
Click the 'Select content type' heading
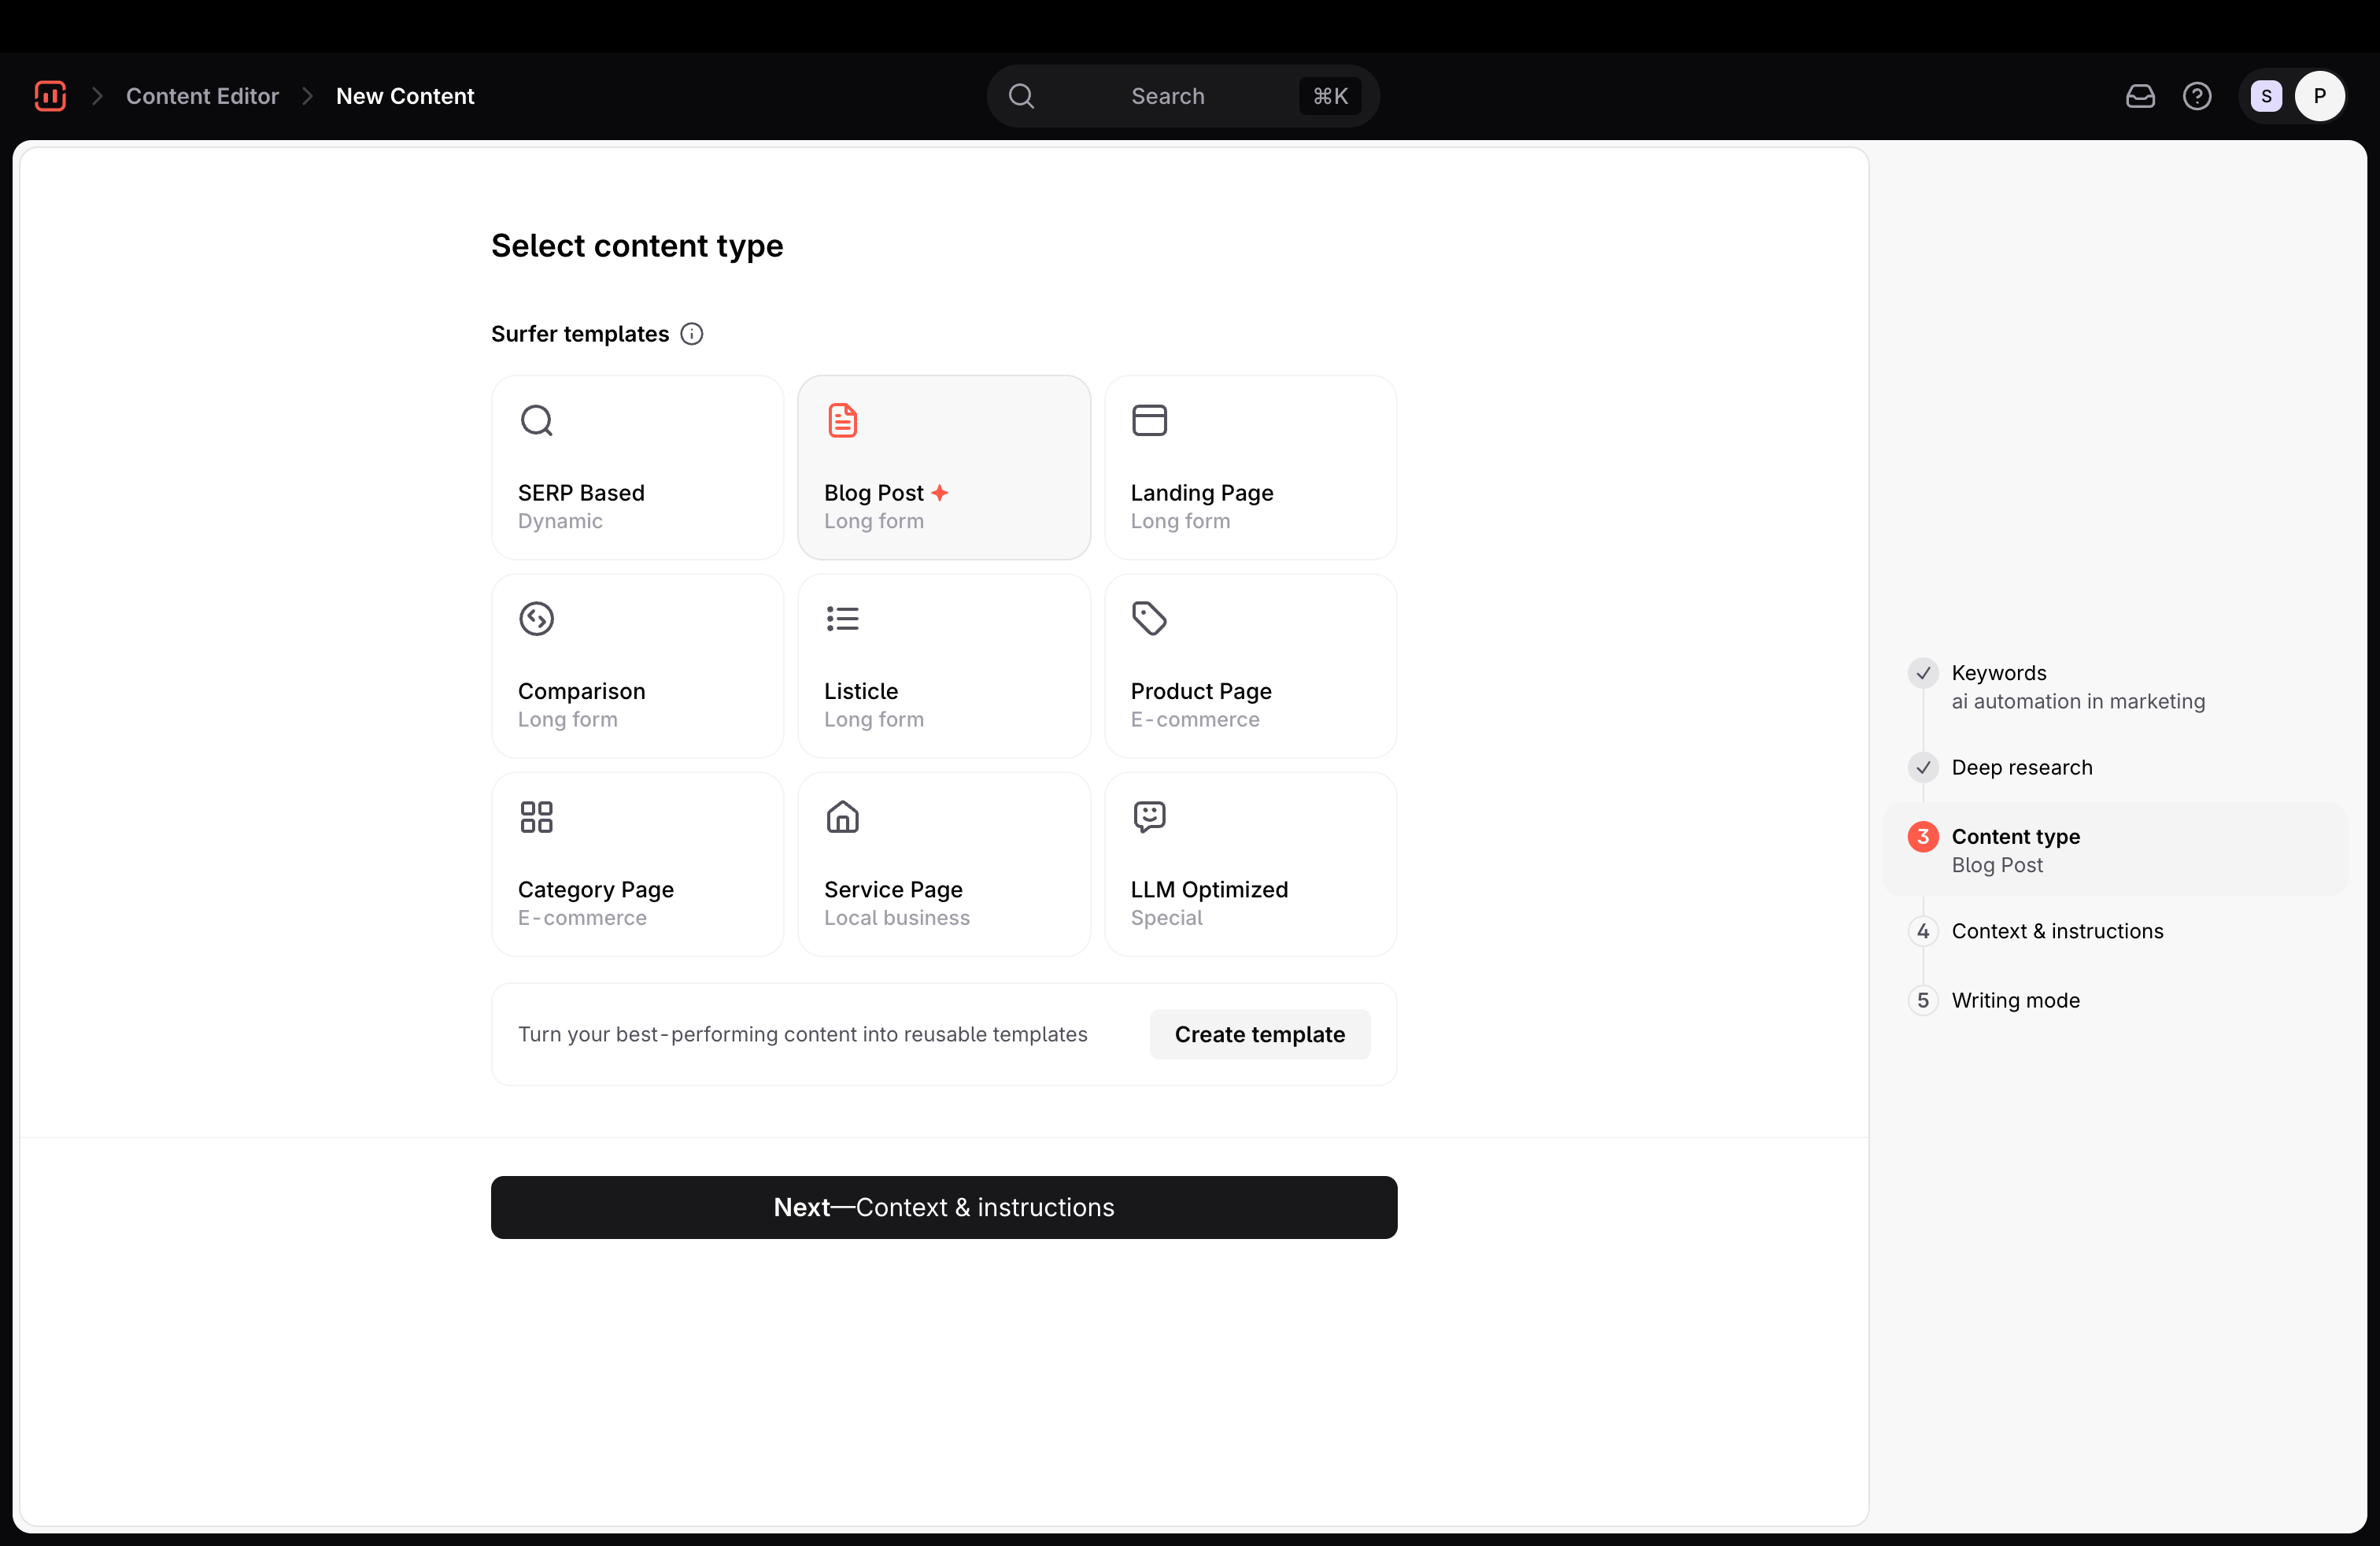click(x=637, y=245)
